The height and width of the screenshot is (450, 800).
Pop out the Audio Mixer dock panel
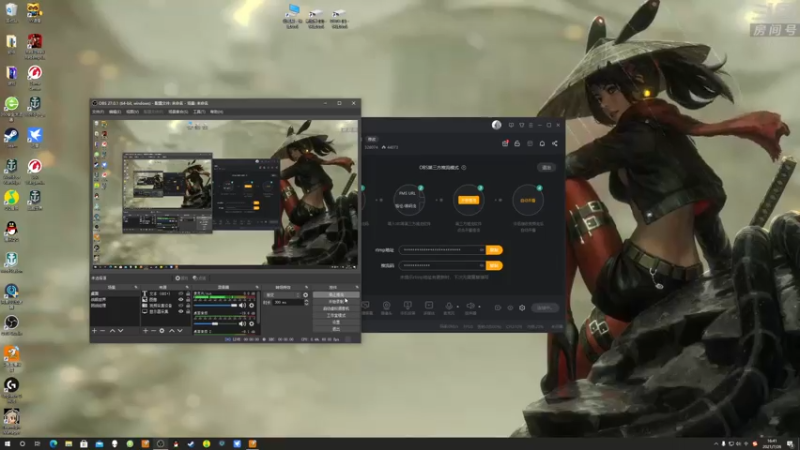(x=257, y=287)
